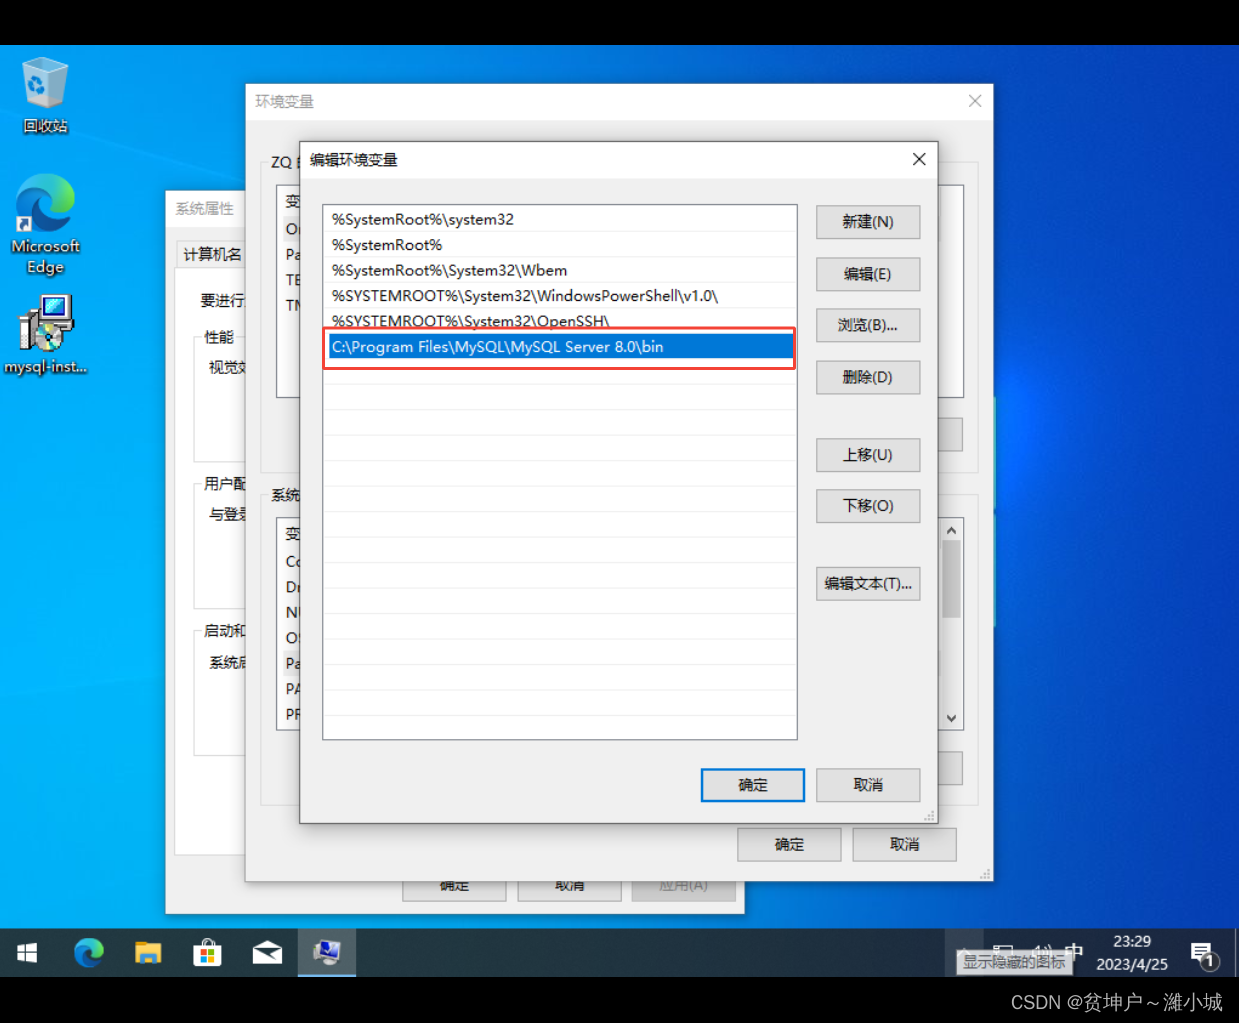This screenshot has width=1239, height=1023.
Task: Click the 编辑文本(T)... button
Action: [868, 584]
